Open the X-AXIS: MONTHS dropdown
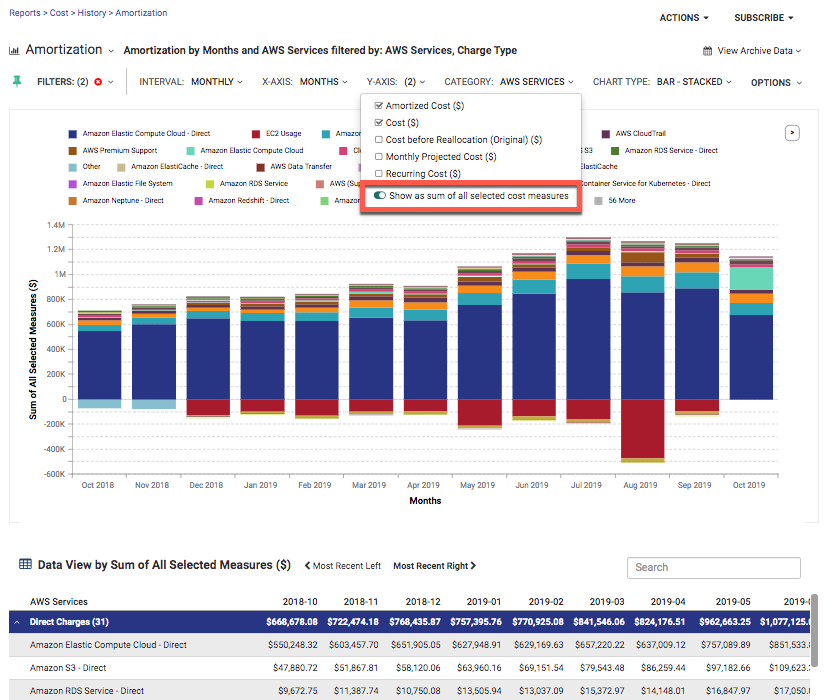Screen dimensions: 828x700 pos(305,82)
